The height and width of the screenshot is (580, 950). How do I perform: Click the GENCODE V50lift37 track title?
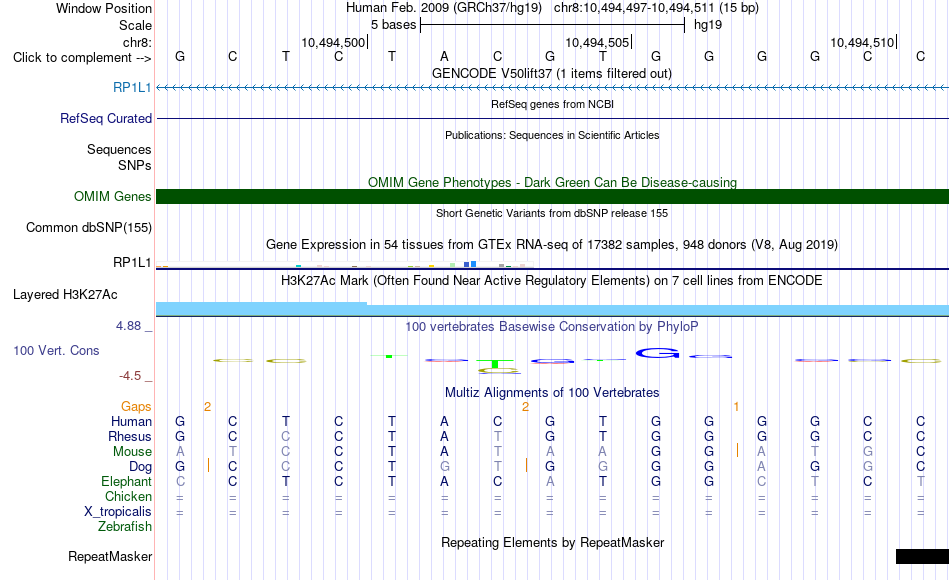[x=551, y=74]
